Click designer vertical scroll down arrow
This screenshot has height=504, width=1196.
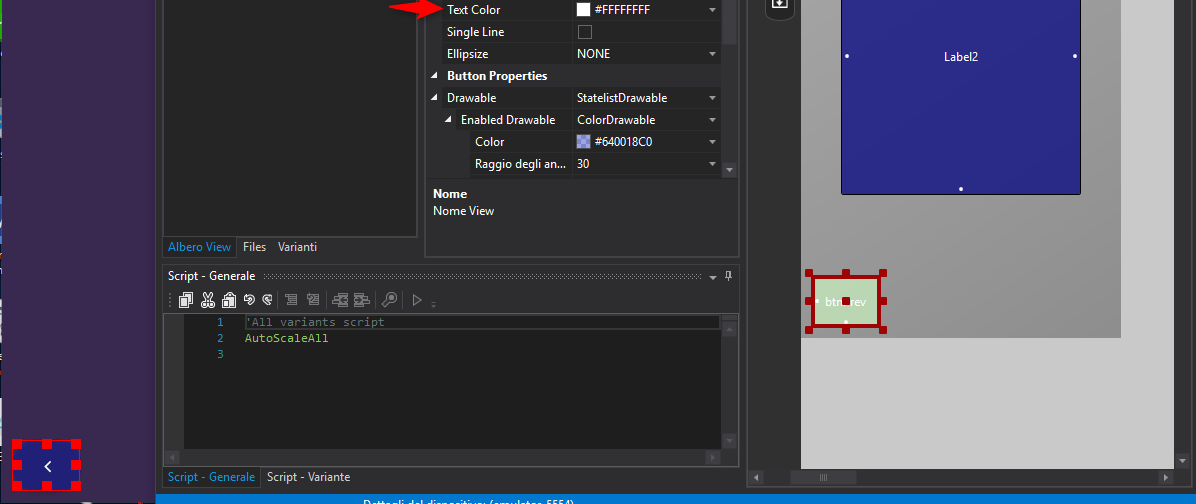1183,461
